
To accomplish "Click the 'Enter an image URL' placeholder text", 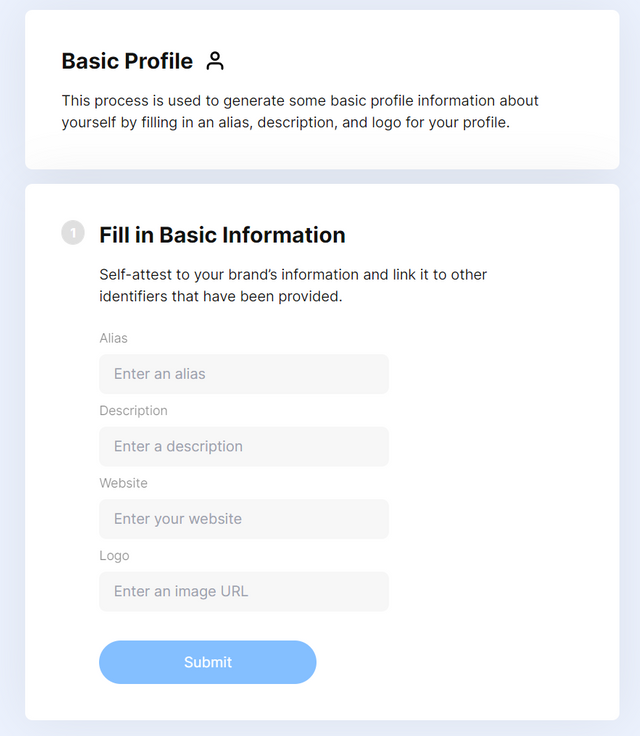I will click(x=181, y=591).
